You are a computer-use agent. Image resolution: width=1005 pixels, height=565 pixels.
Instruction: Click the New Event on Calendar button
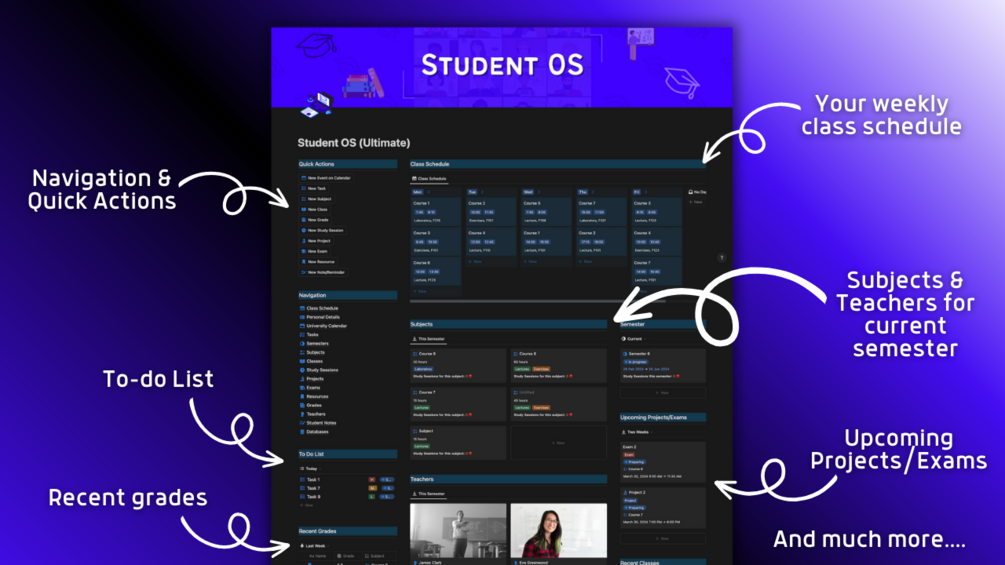click(x=326, y=178)
